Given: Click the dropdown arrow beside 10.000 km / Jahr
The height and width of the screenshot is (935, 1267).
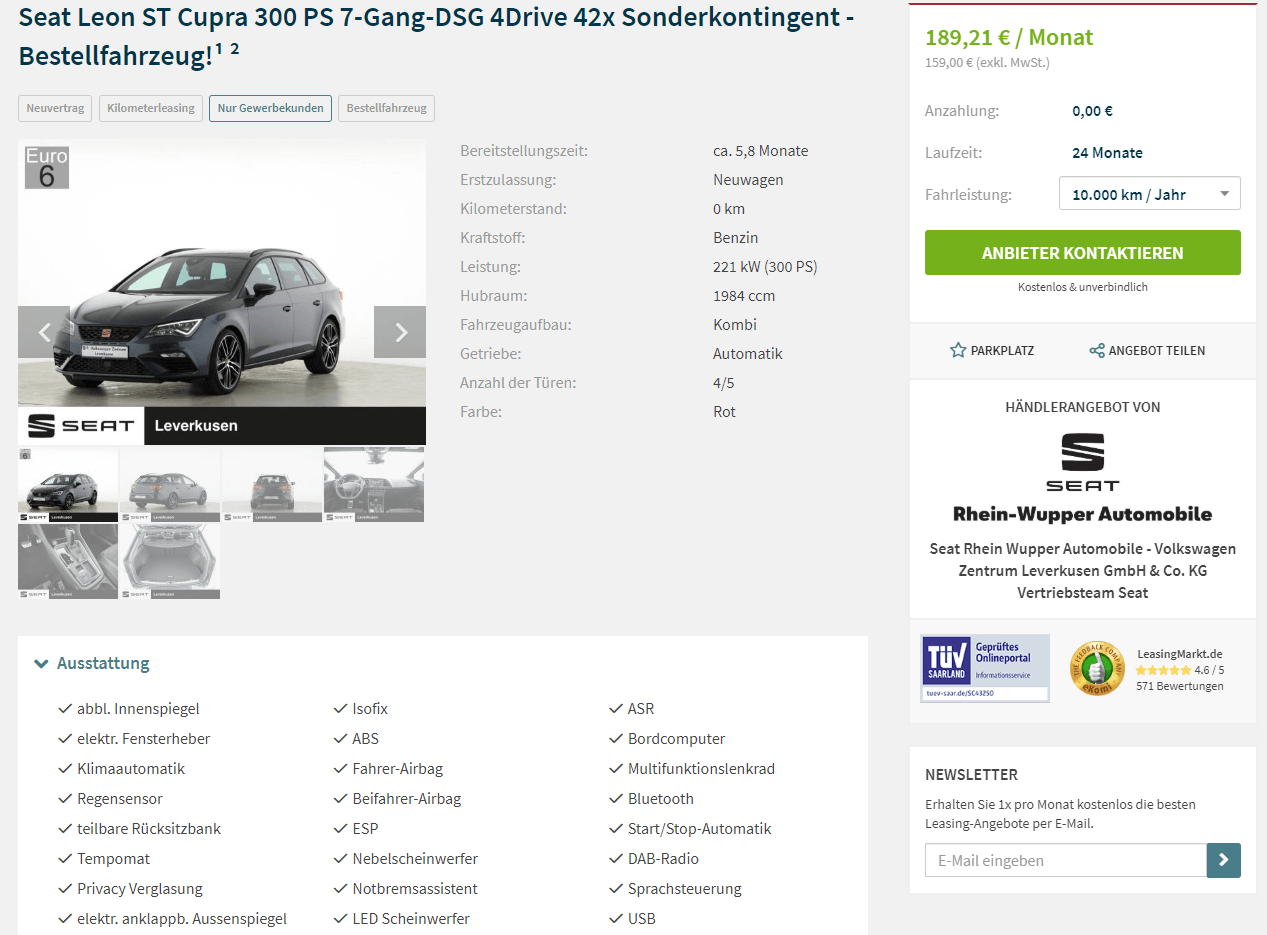Looking at the screenshot, I should pos(1225,194).
